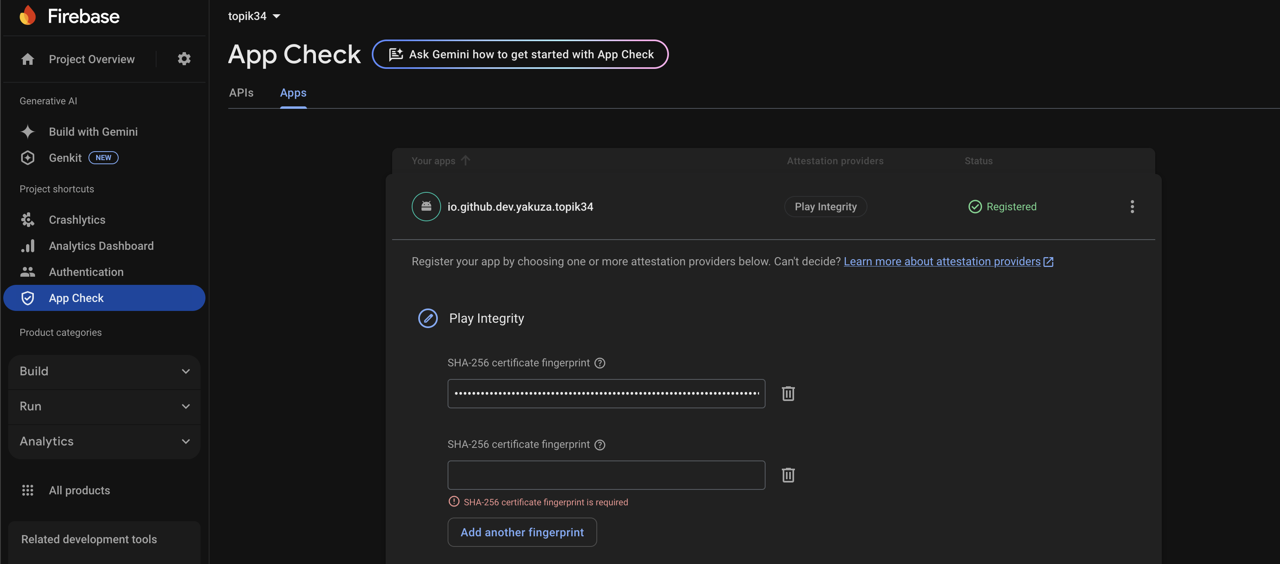
Task: Click the Firebase wordmark text
Action: (x=83, y=16)
